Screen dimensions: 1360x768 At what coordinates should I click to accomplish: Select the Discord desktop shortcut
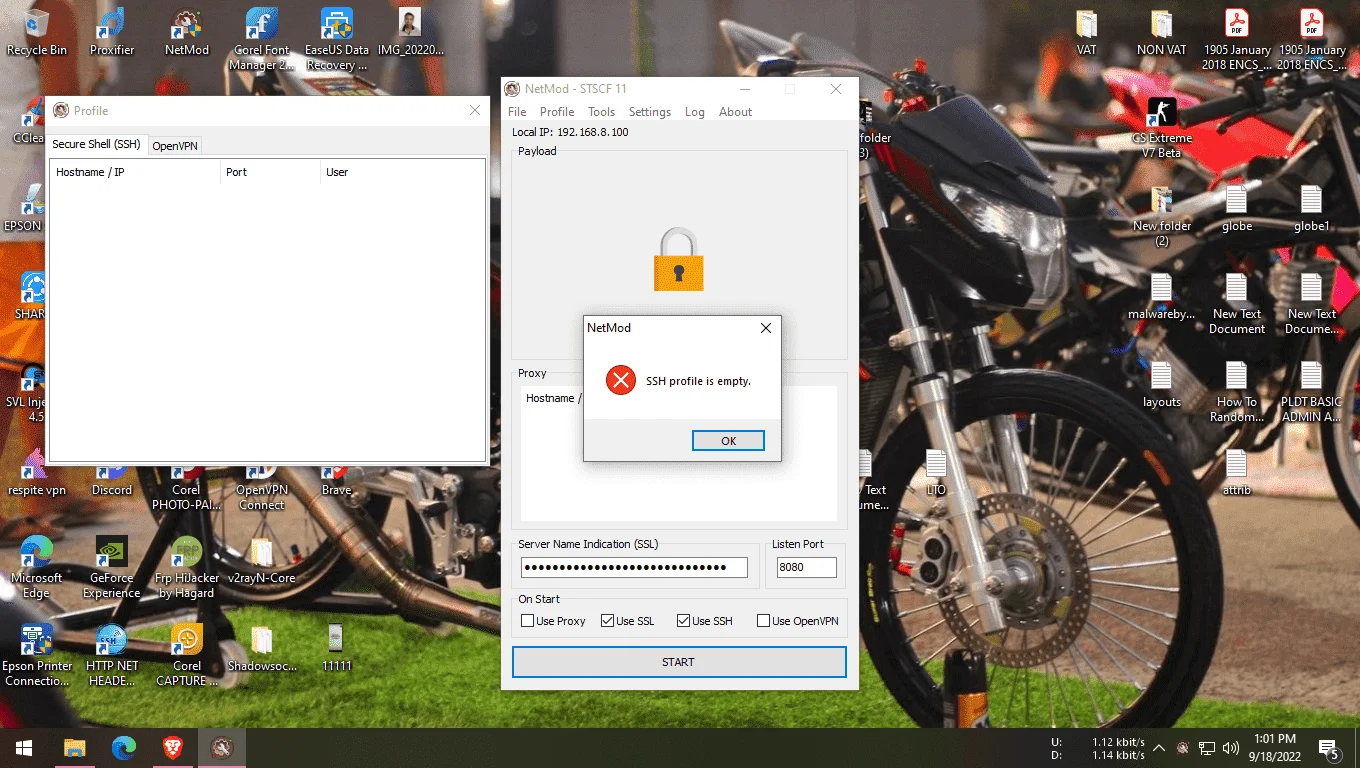(x=112, y=482)
